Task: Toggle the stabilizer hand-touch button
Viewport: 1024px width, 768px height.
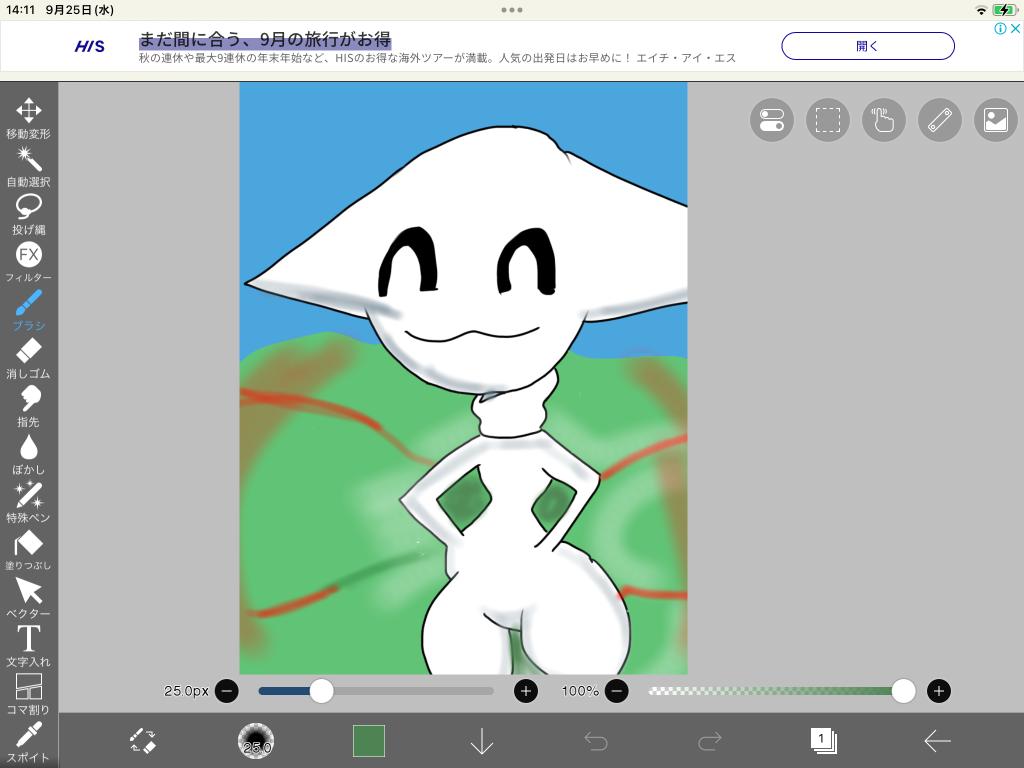Action: point(883,120)
